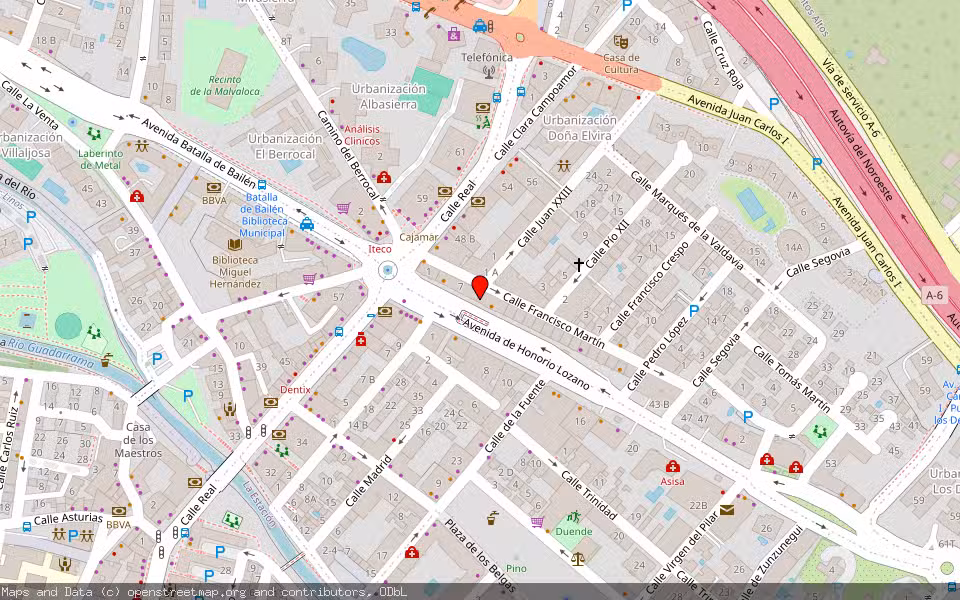The width and height of the screenshot is (960, 600).
Task: Select the Avenida de Honorio Lozano label
Action: (x=526, y=354)
